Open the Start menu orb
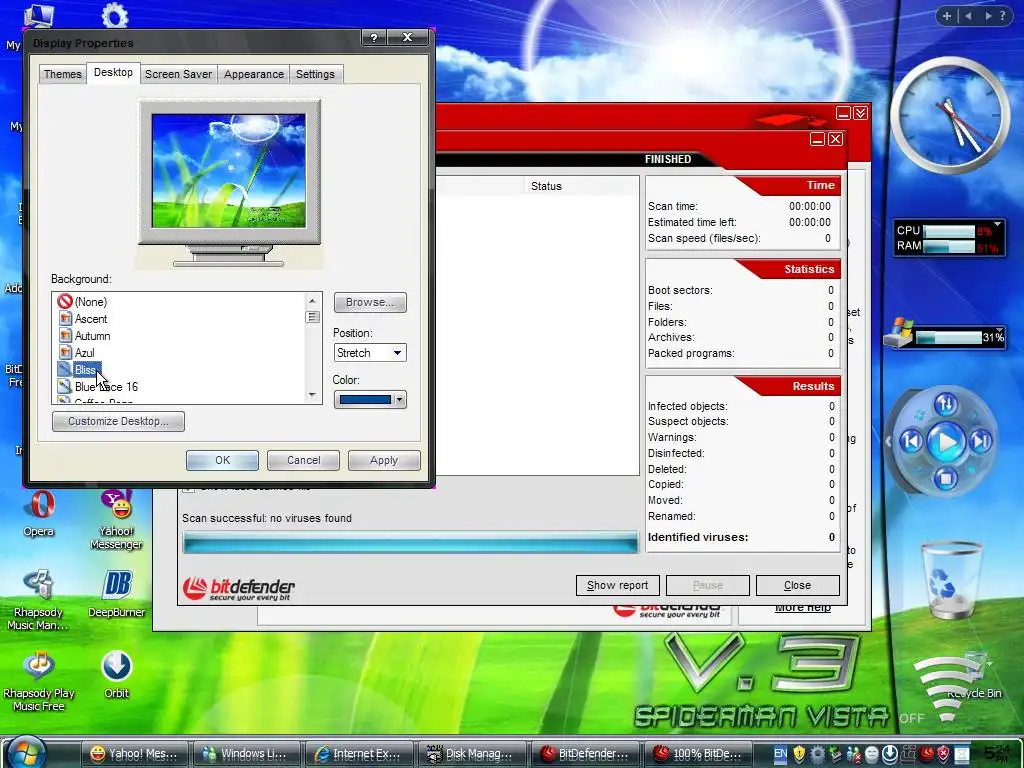This screenshot has width=1024, height=768. tap(26, 752)
